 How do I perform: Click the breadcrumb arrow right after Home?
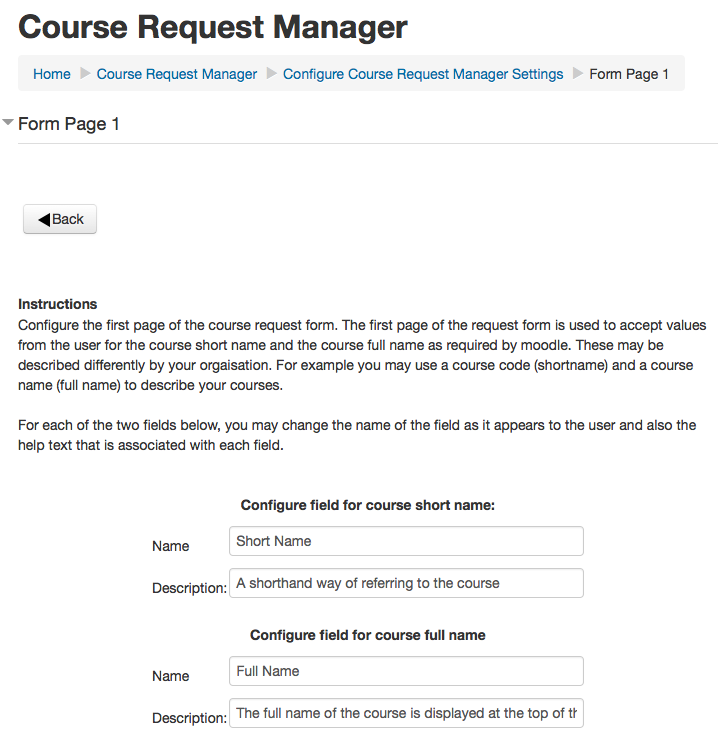pyautogui.click(x=84, y=74)
